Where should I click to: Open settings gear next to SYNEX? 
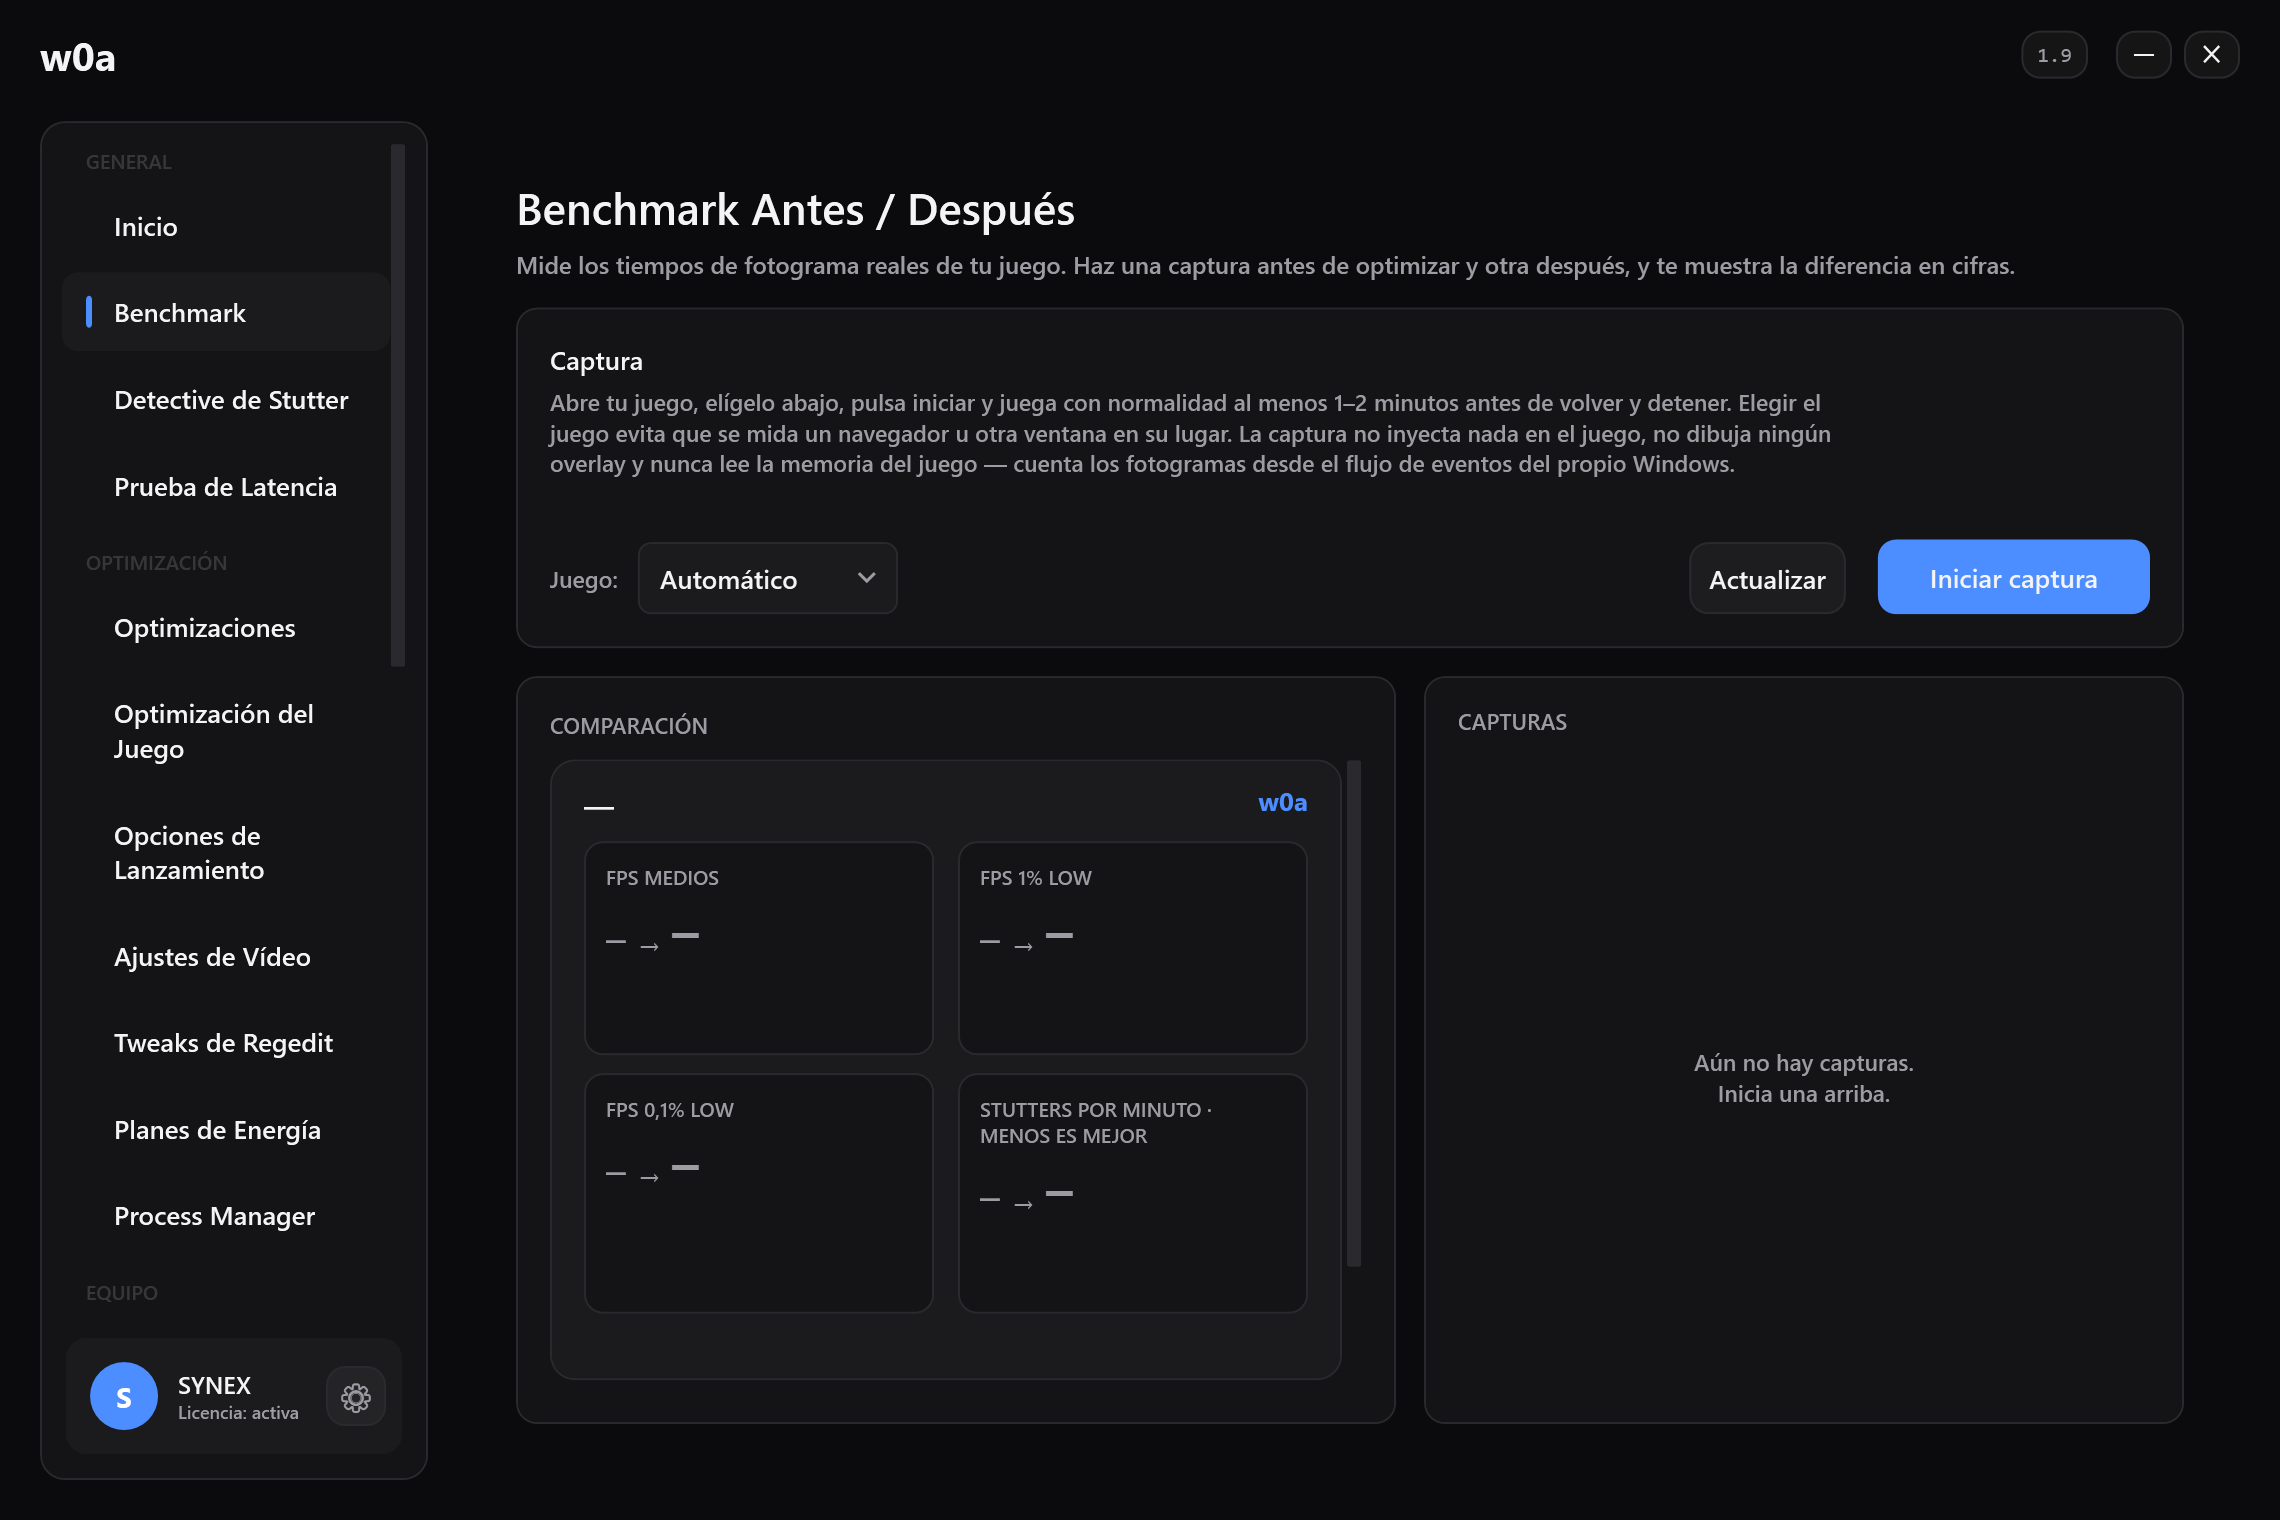(x=356, y=1397)
